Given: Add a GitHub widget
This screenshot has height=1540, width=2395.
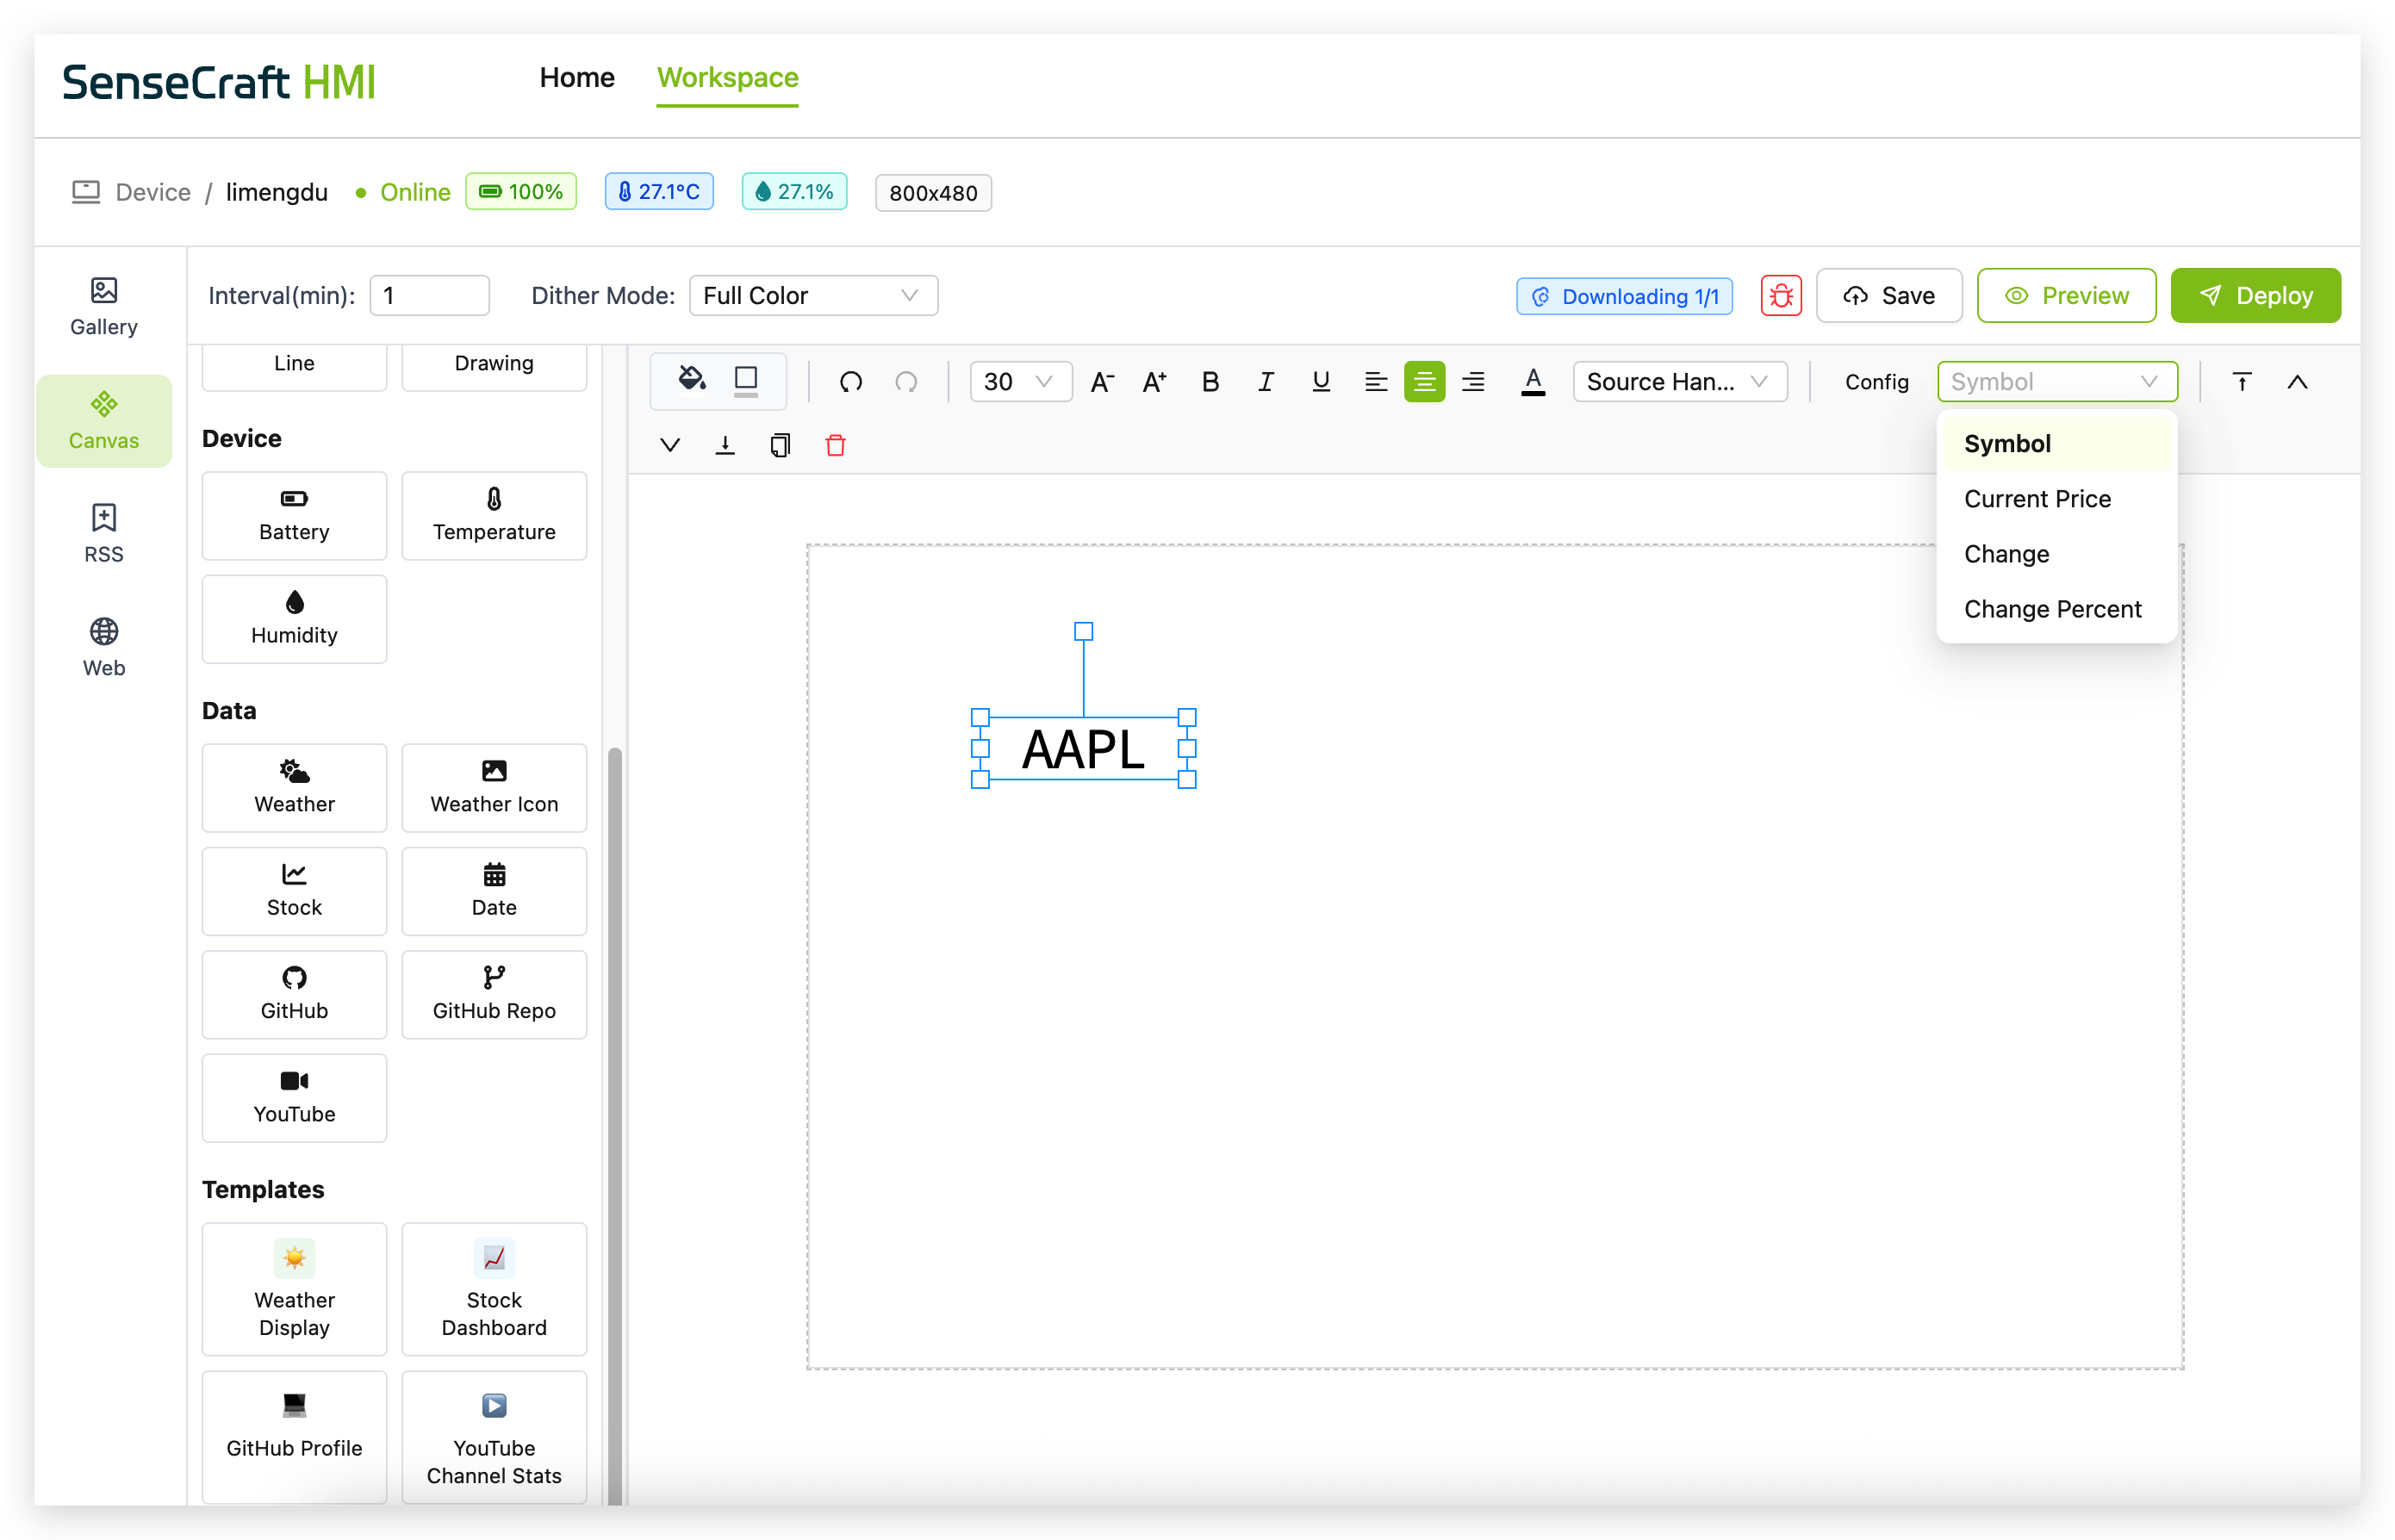Looking at the screenshot, I should coord(294,994).
